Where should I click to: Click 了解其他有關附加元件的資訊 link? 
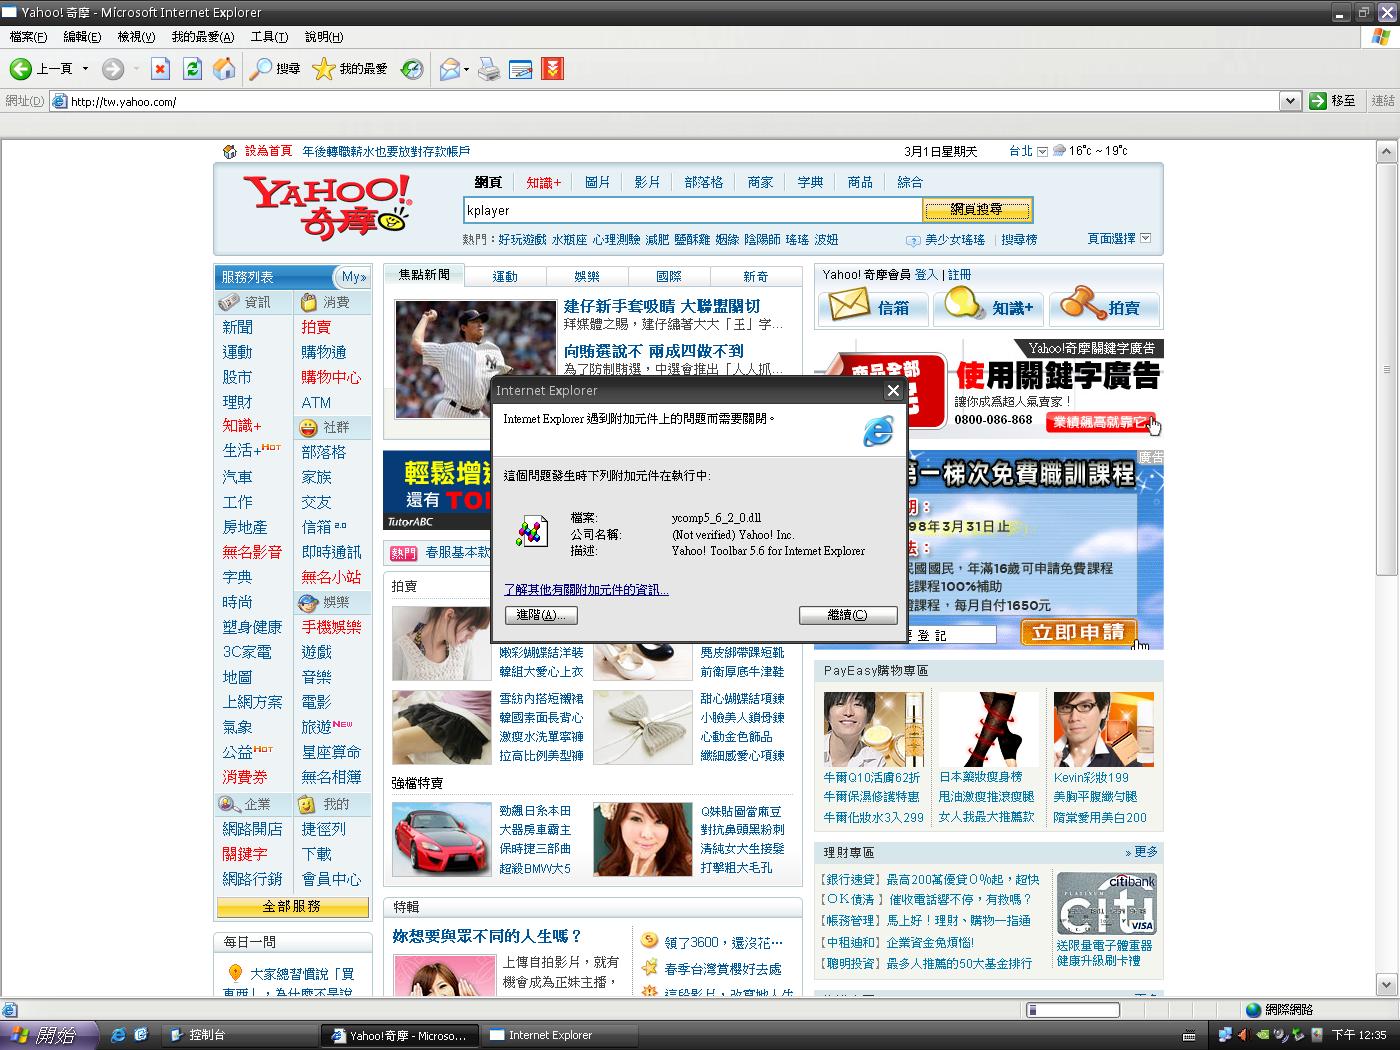[x=586, y=590]
